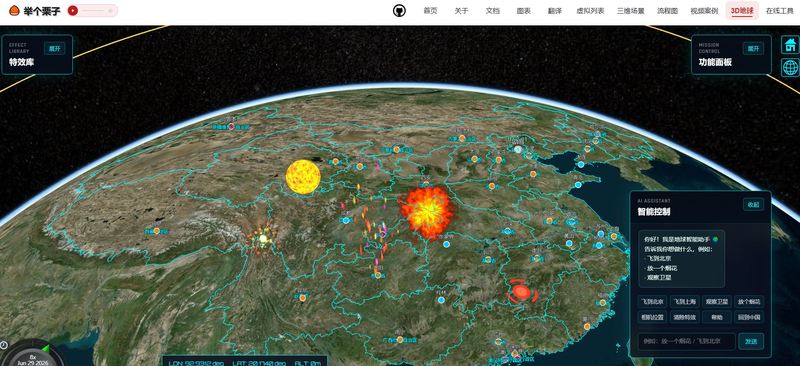Expand the 功能面板 mission control panel
The image size is (800, 366).
[x=753, y=48]
